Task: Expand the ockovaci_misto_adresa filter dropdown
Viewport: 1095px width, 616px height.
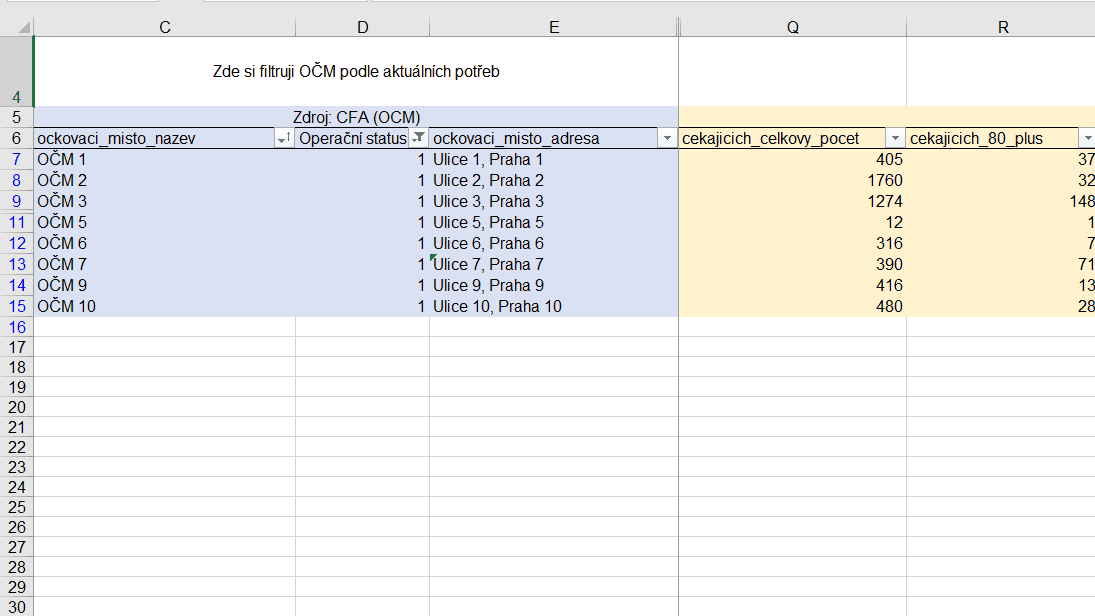Action: pyautogui.click(x=667, y=139)
